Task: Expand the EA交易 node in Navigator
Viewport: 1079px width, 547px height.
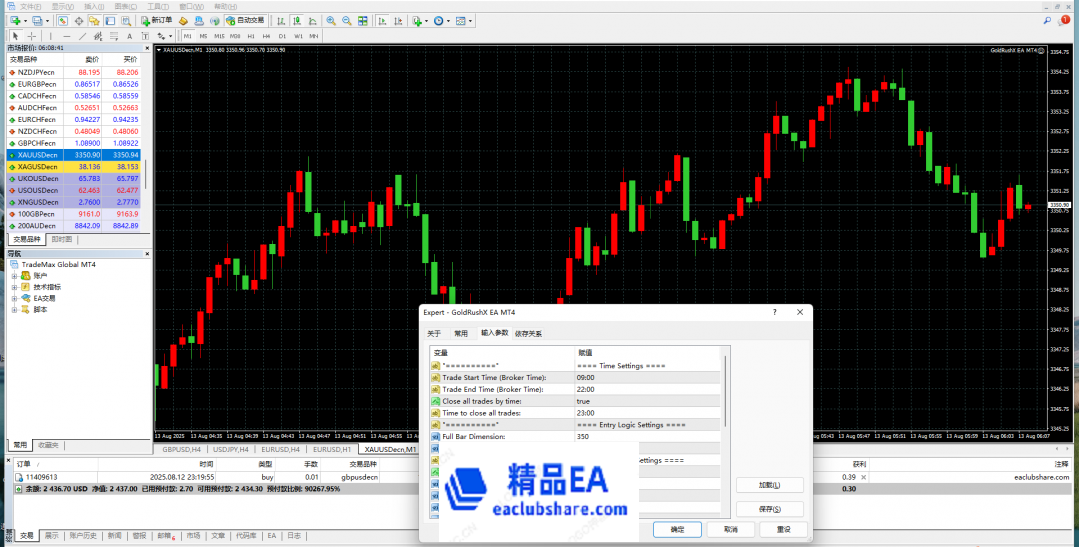Action: [x=14, y=299]
